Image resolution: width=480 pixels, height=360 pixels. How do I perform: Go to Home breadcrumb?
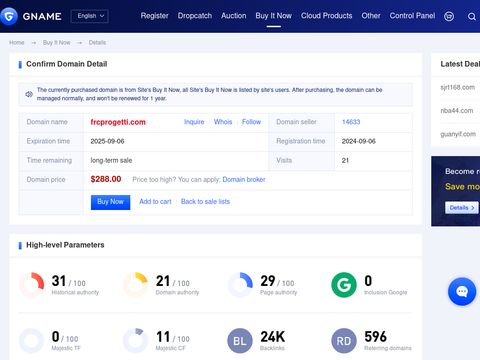pyautogui.click(x=17, y=43)
